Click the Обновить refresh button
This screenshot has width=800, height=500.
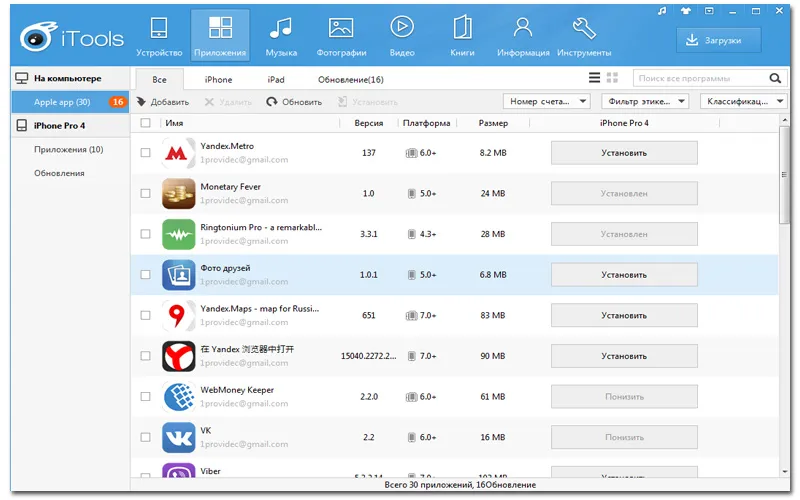tap(294, 102)
